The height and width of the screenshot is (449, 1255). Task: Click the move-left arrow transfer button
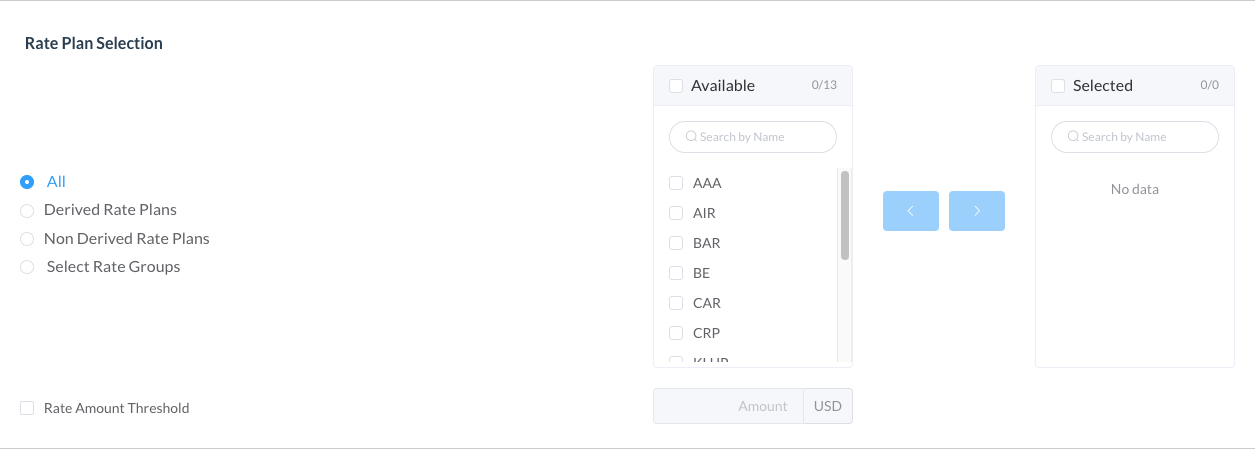click(910, 211)
